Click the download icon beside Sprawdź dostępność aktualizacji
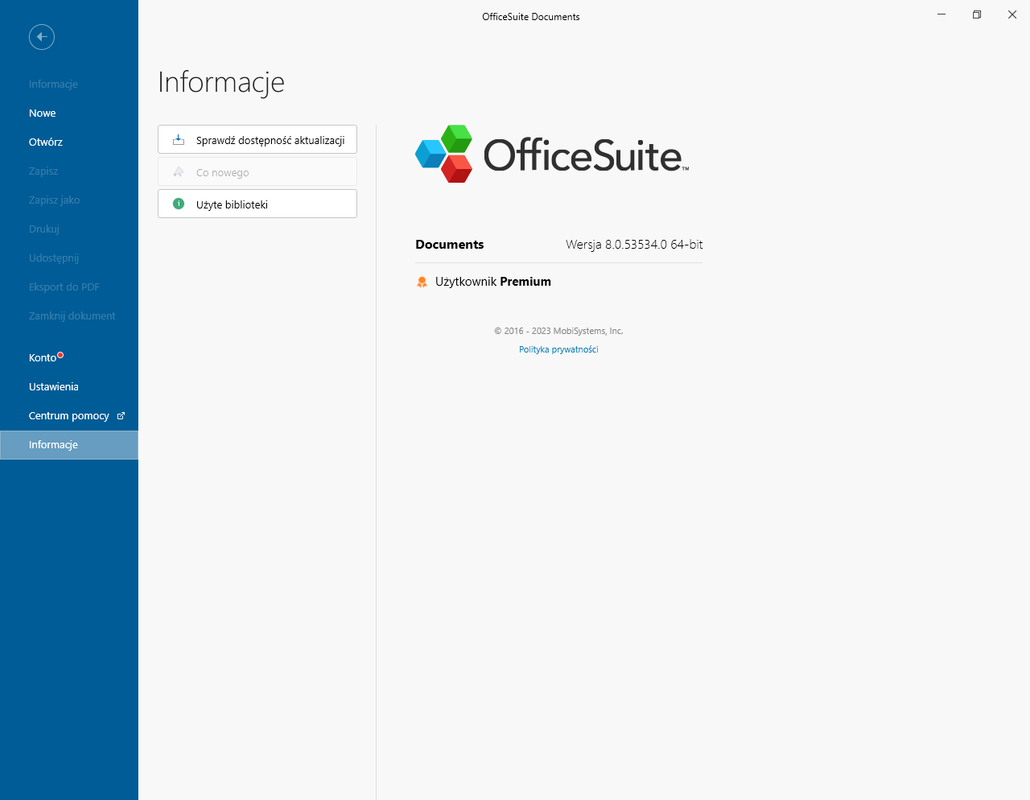The image size is (1030, 800). (x=178, y=140)
